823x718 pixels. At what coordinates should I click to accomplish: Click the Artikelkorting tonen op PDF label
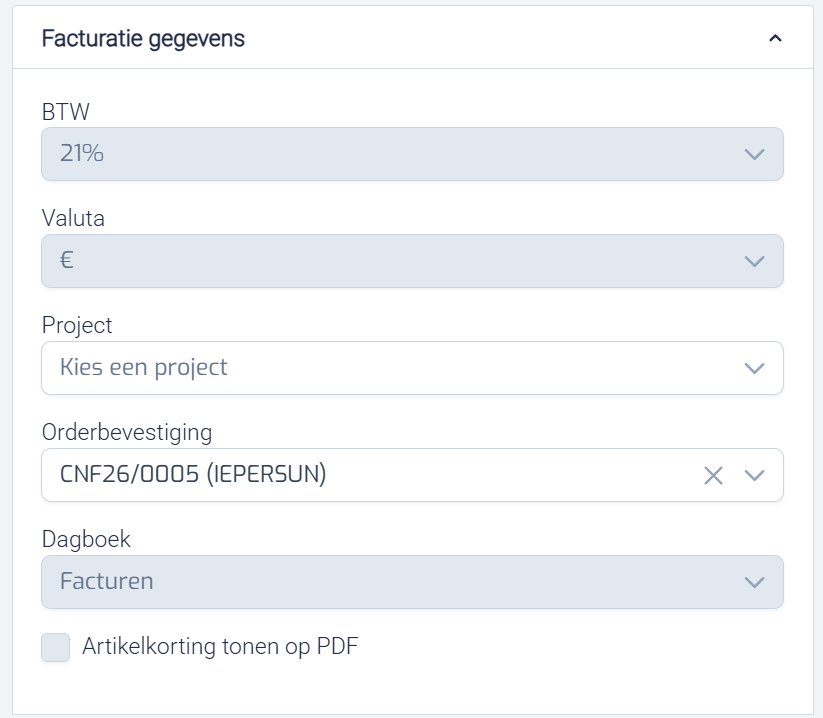pos(220,646)
